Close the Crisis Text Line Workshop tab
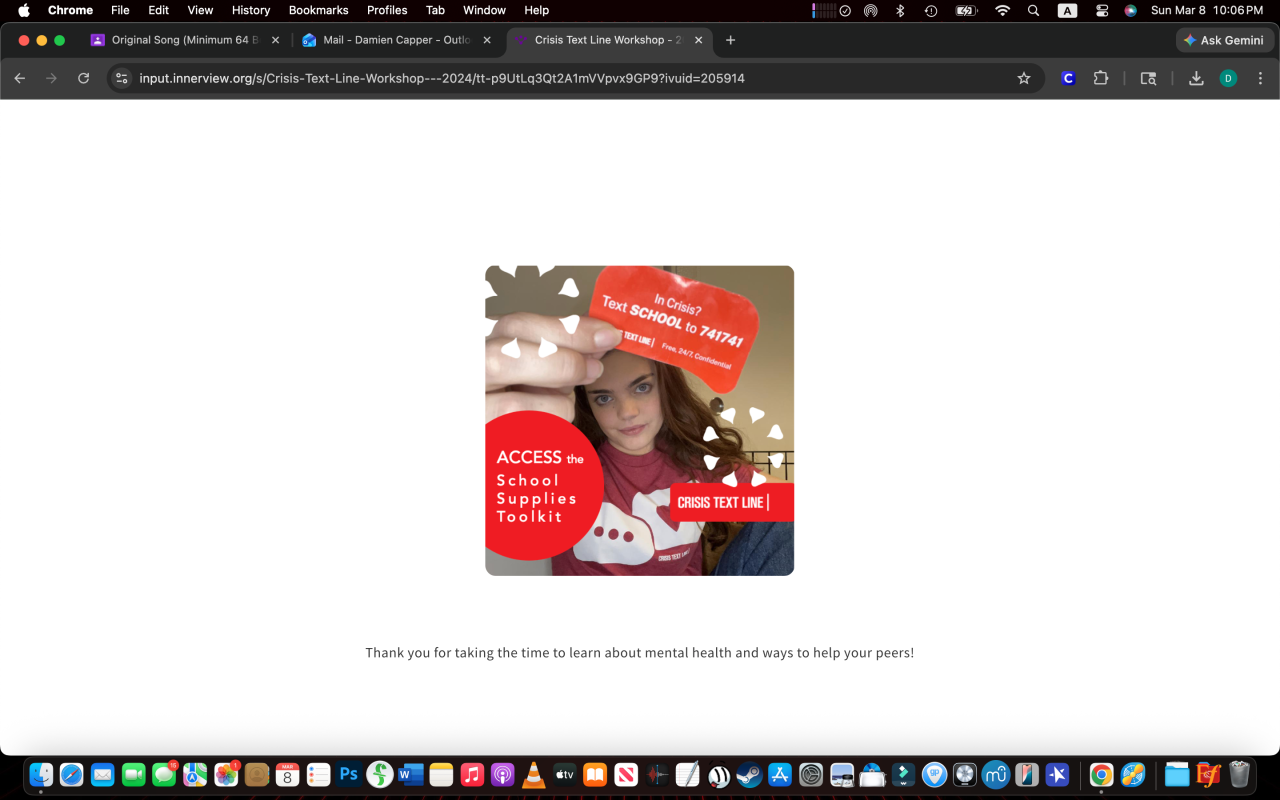Viewport: 1280px width, 800px height. pos(699,40)
